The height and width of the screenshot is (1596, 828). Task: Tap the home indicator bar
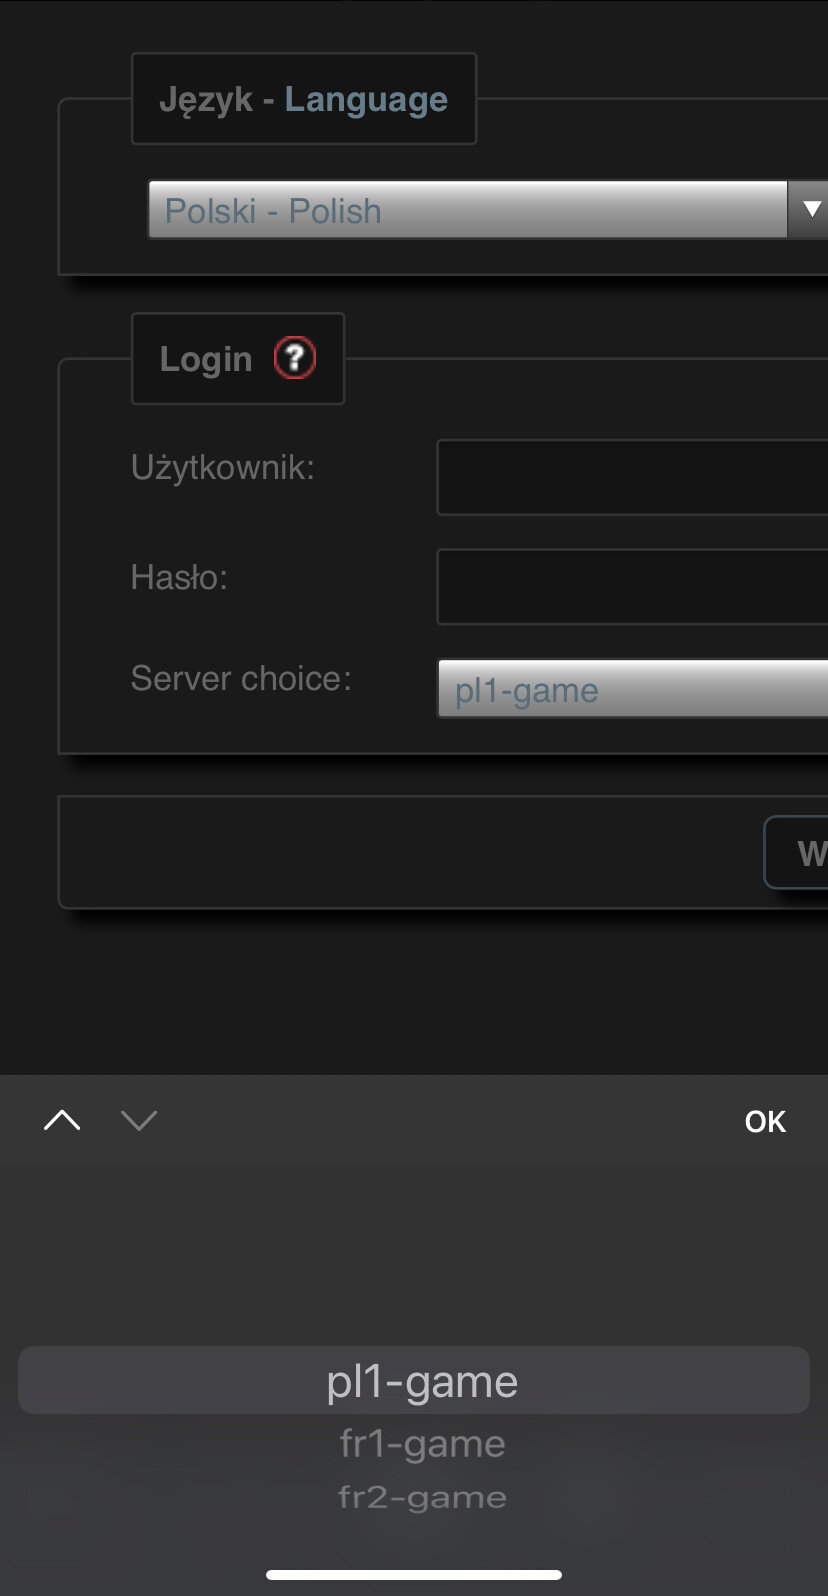[x=414, y=1575]
